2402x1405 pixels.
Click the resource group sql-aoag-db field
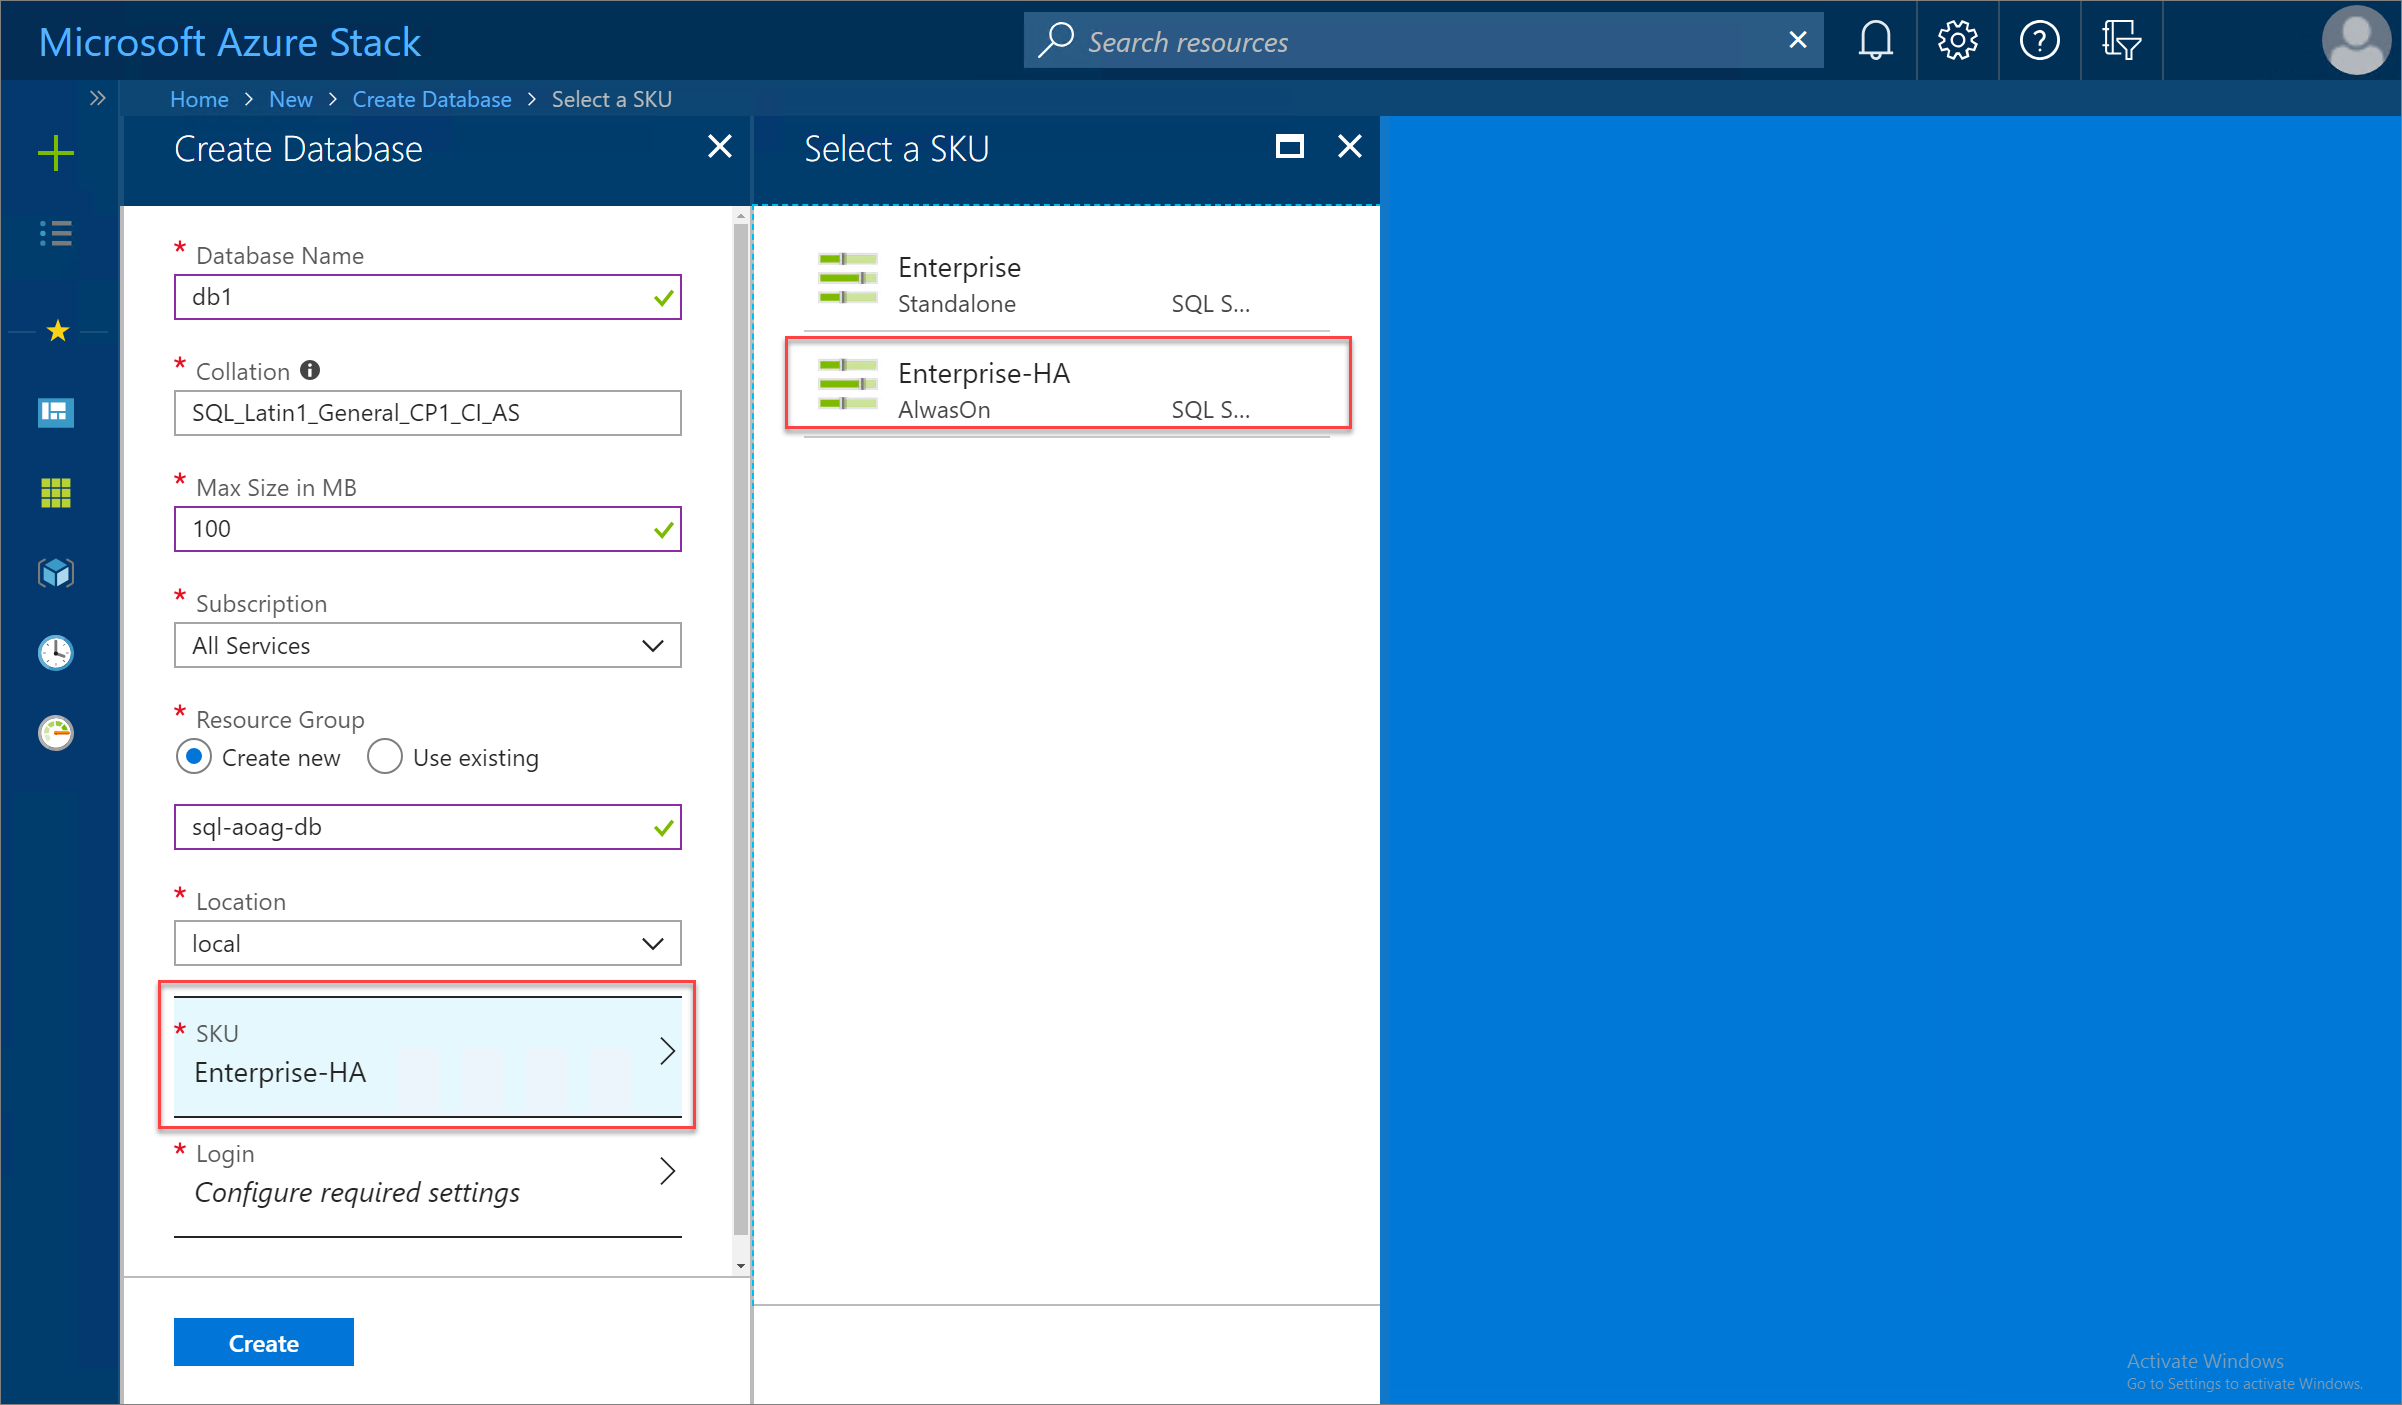click(x=428, y=826)
